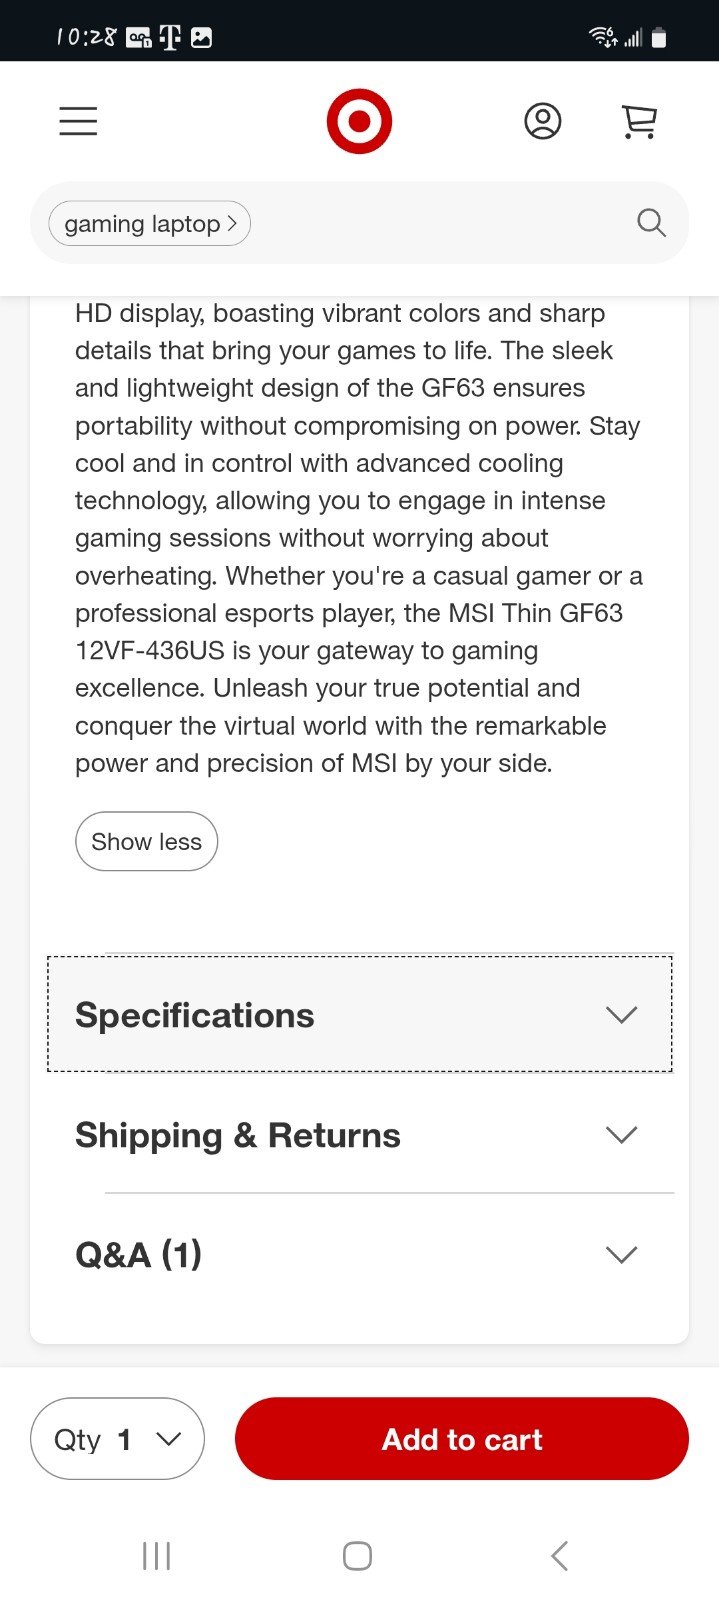The width and height of the screenshot is (719, 1600).
Task: Tap the Wi-Fi indicator in status bar
Action: click(603, 38)
